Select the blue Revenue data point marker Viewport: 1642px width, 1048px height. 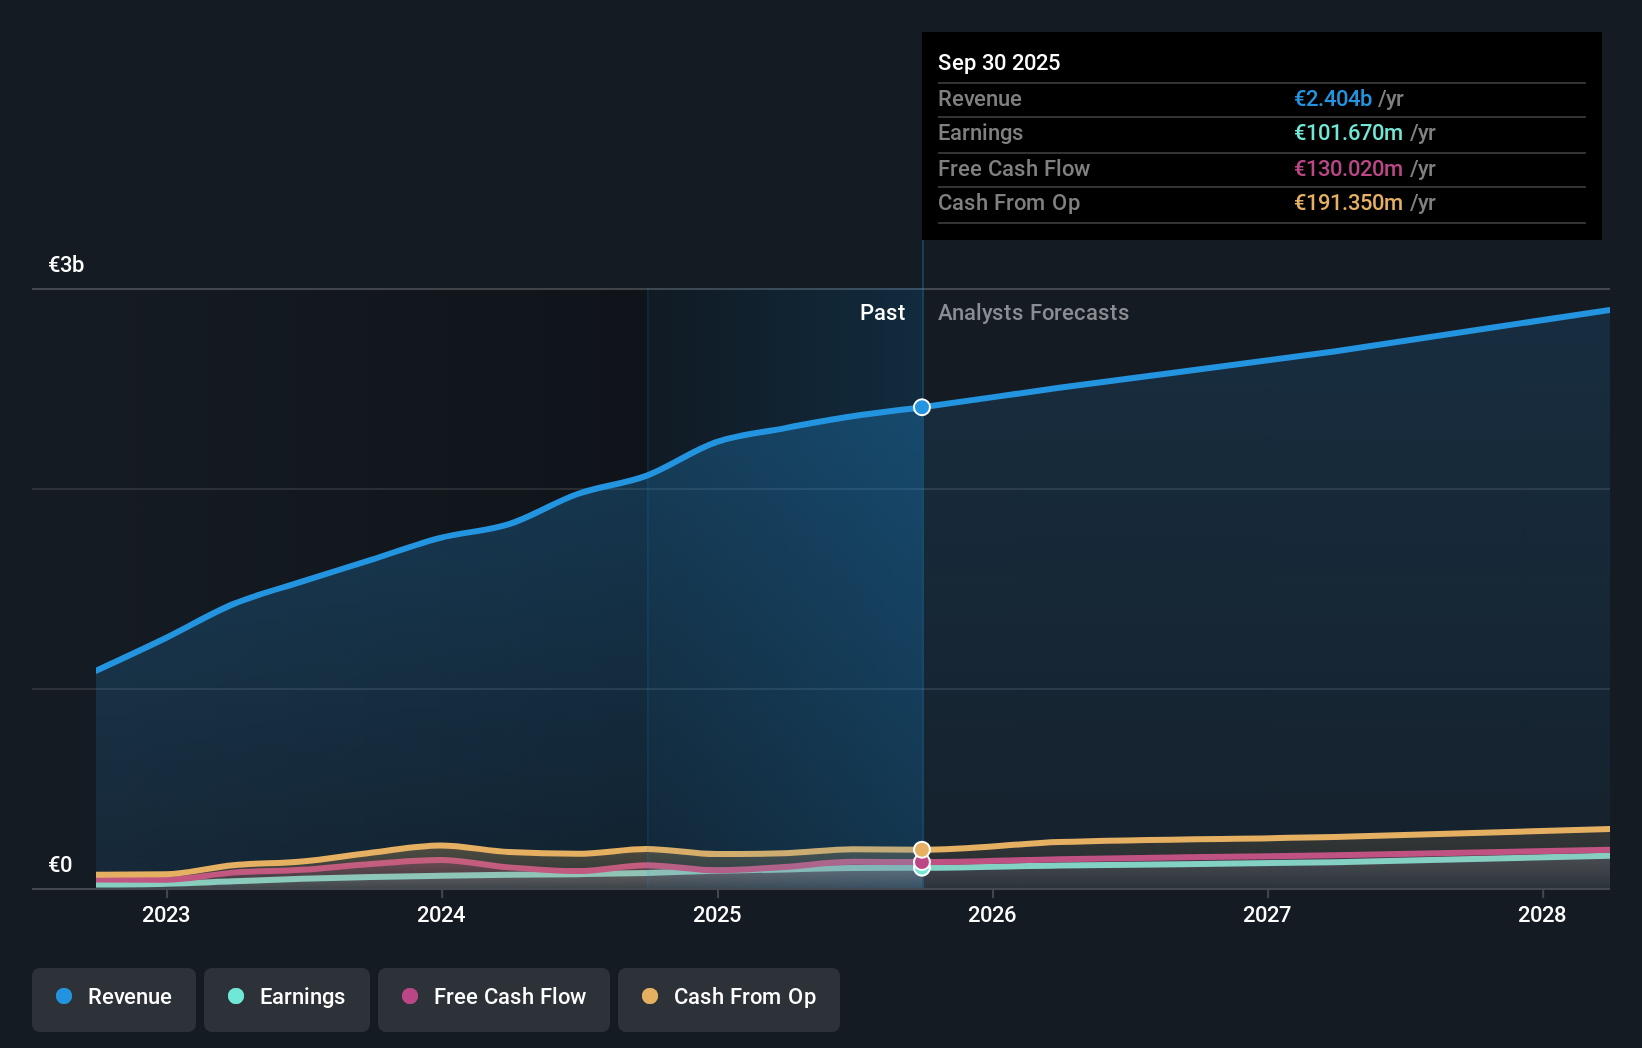[921, 407]
